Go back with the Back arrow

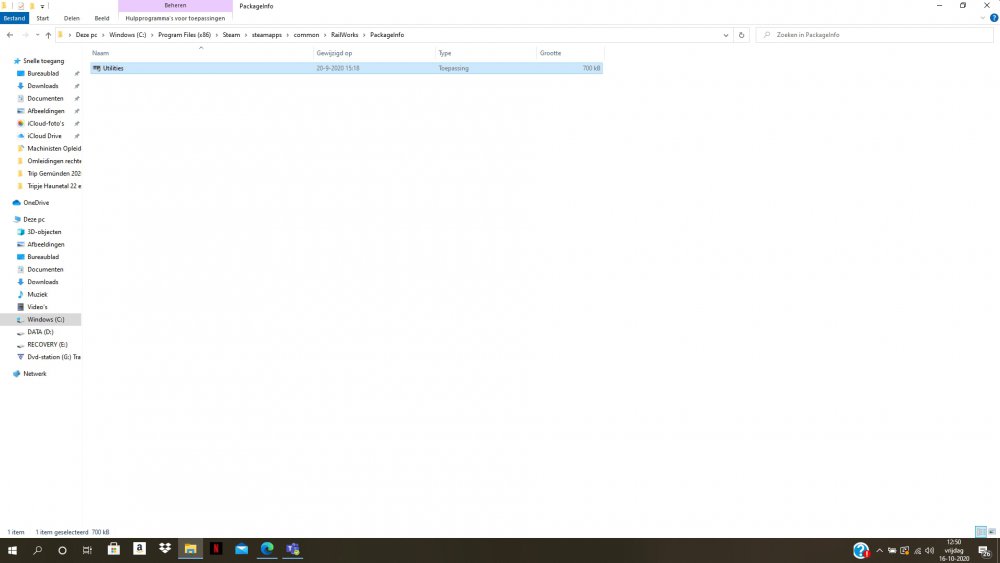point(10,35)
